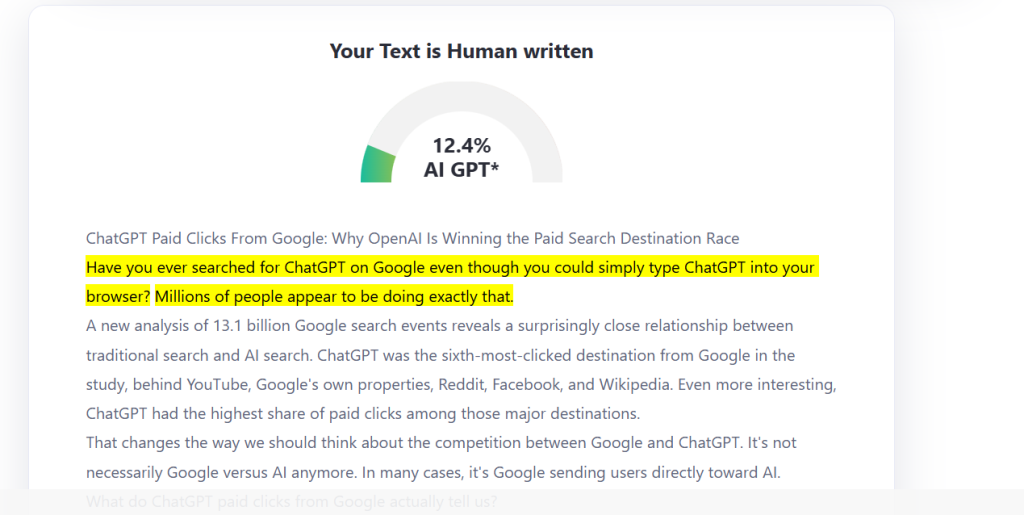This screenshot has height=515, width=1024.
Task: Click highlighted sentence "Have you ever searched for ChatGPT"
Action: click(x=451, y=281)
